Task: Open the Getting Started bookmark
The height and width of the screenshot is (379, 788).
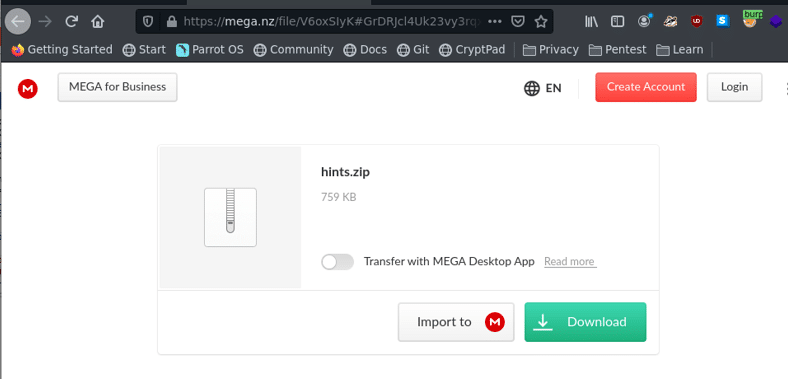Action: (62, 50)
